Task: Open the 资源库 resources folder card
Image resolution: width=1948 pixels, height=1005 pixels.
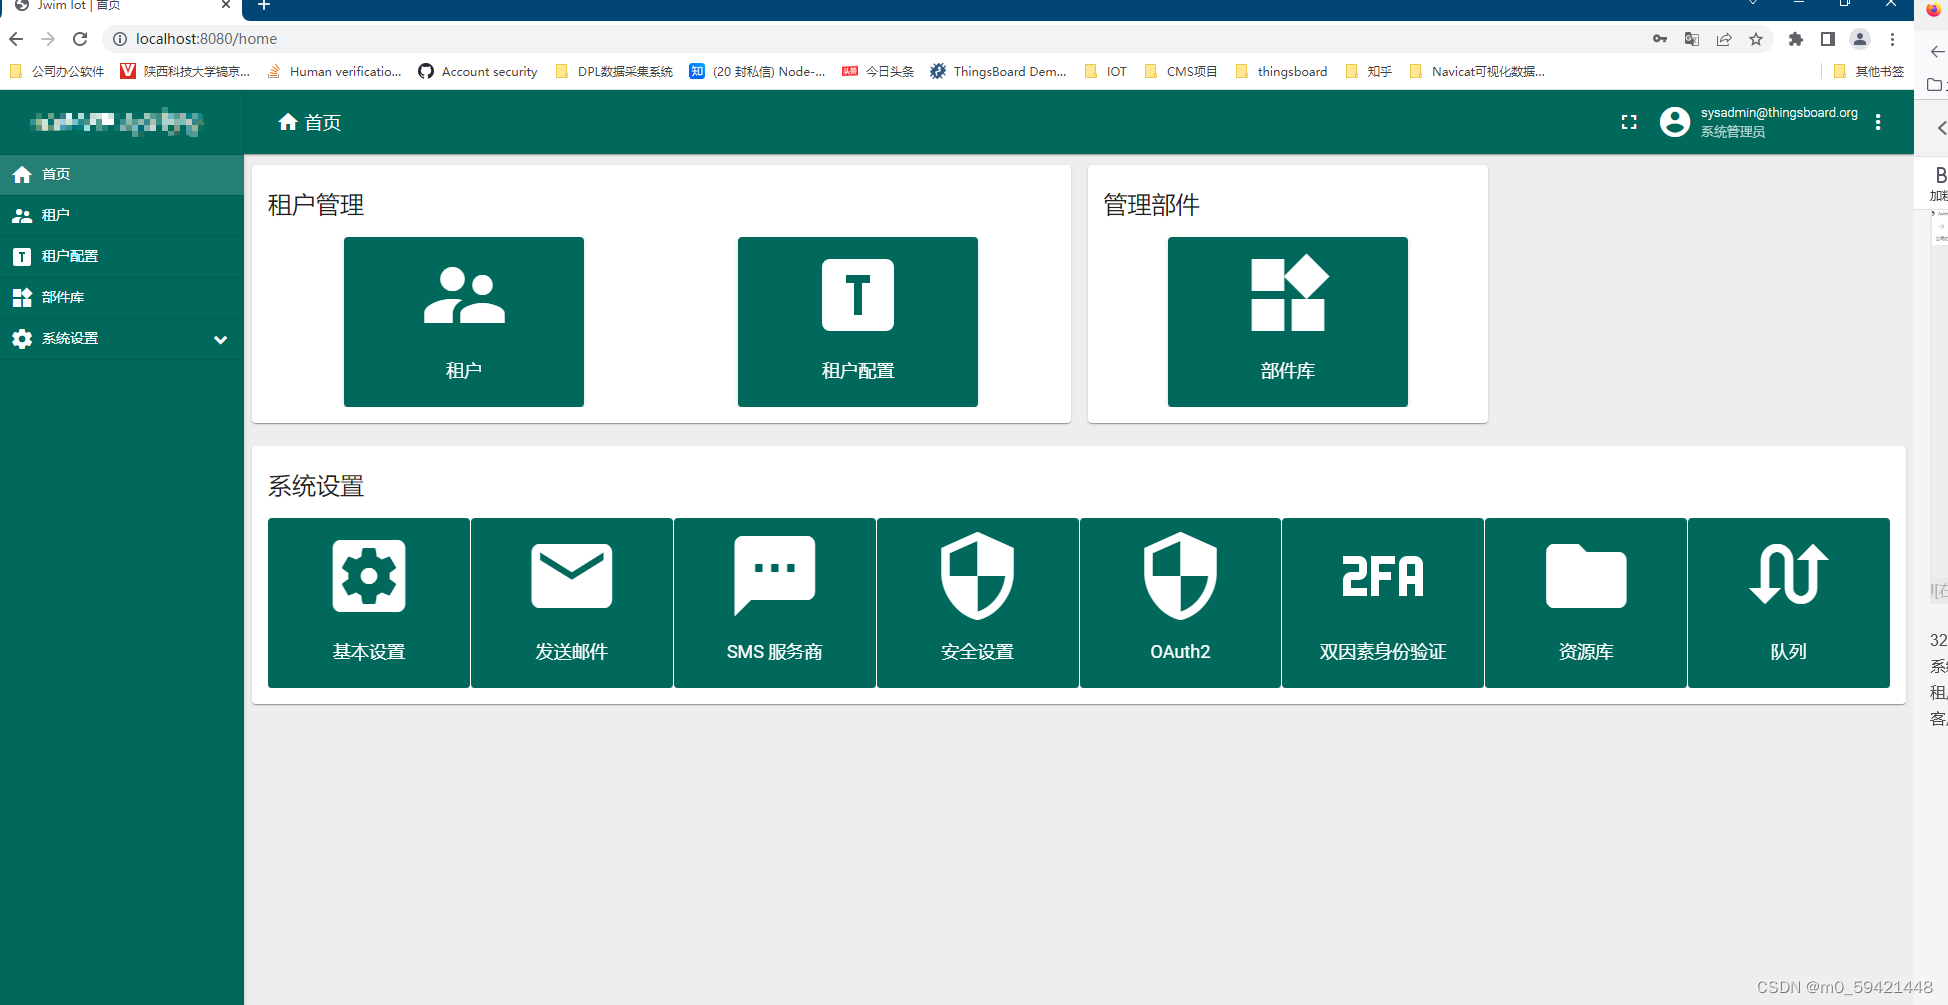Action: (1586, 603)
